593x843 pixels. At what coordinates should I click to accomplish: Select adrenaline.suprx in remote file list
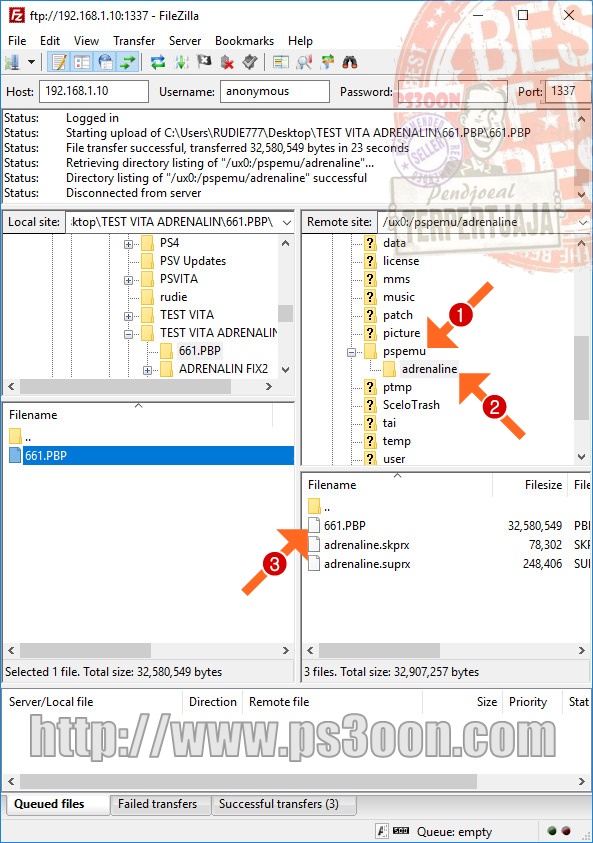coord(367,563)
